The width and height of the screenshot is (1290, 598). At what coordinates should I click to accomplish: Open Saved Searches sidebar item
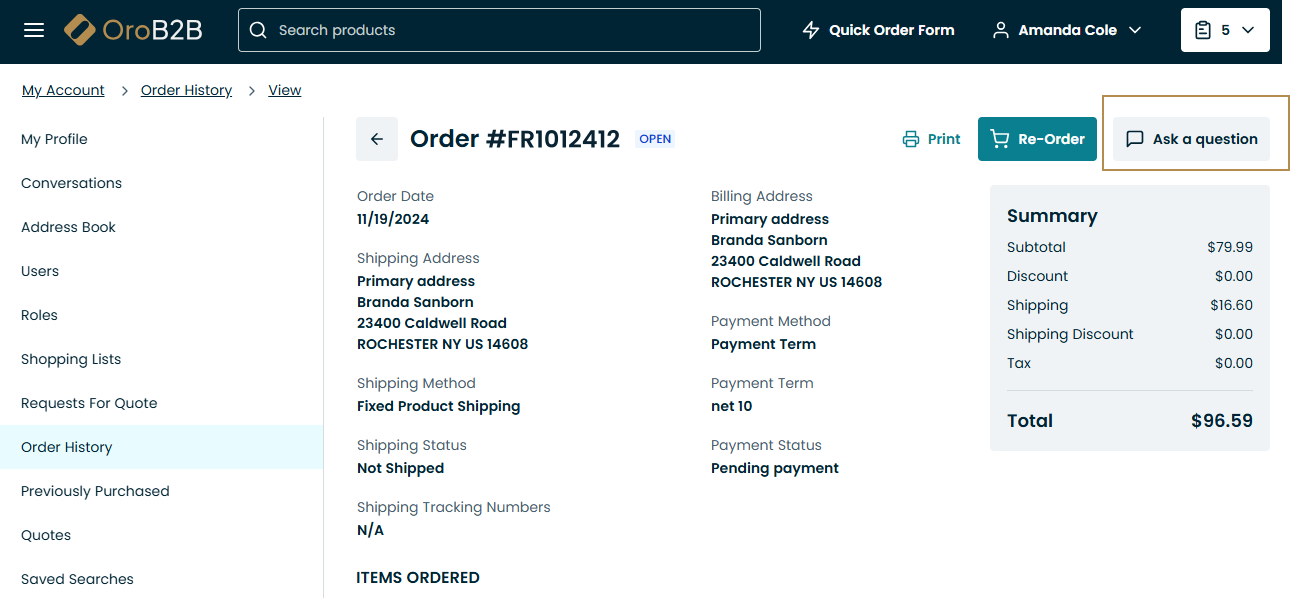77,579
